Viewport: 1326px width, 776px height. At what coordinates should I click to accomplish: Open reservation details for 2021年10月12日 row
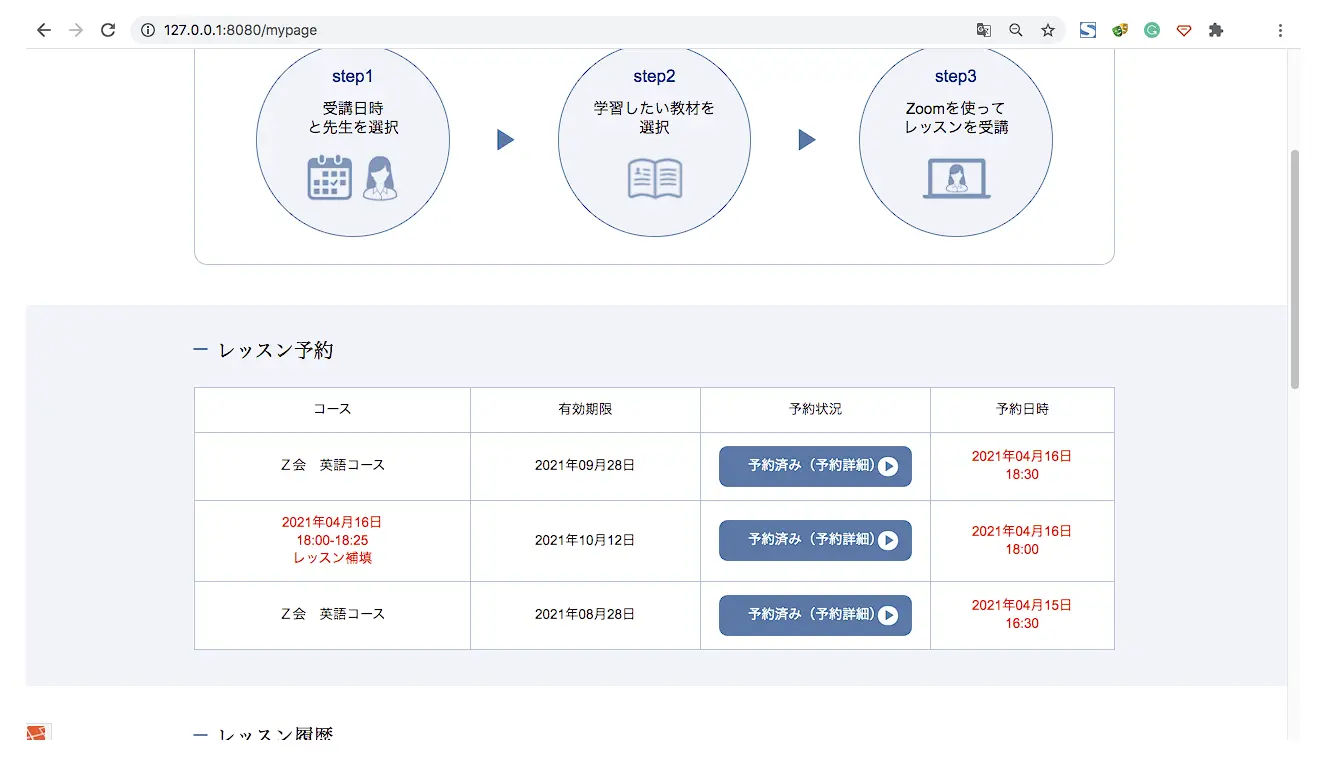(815, 540)
